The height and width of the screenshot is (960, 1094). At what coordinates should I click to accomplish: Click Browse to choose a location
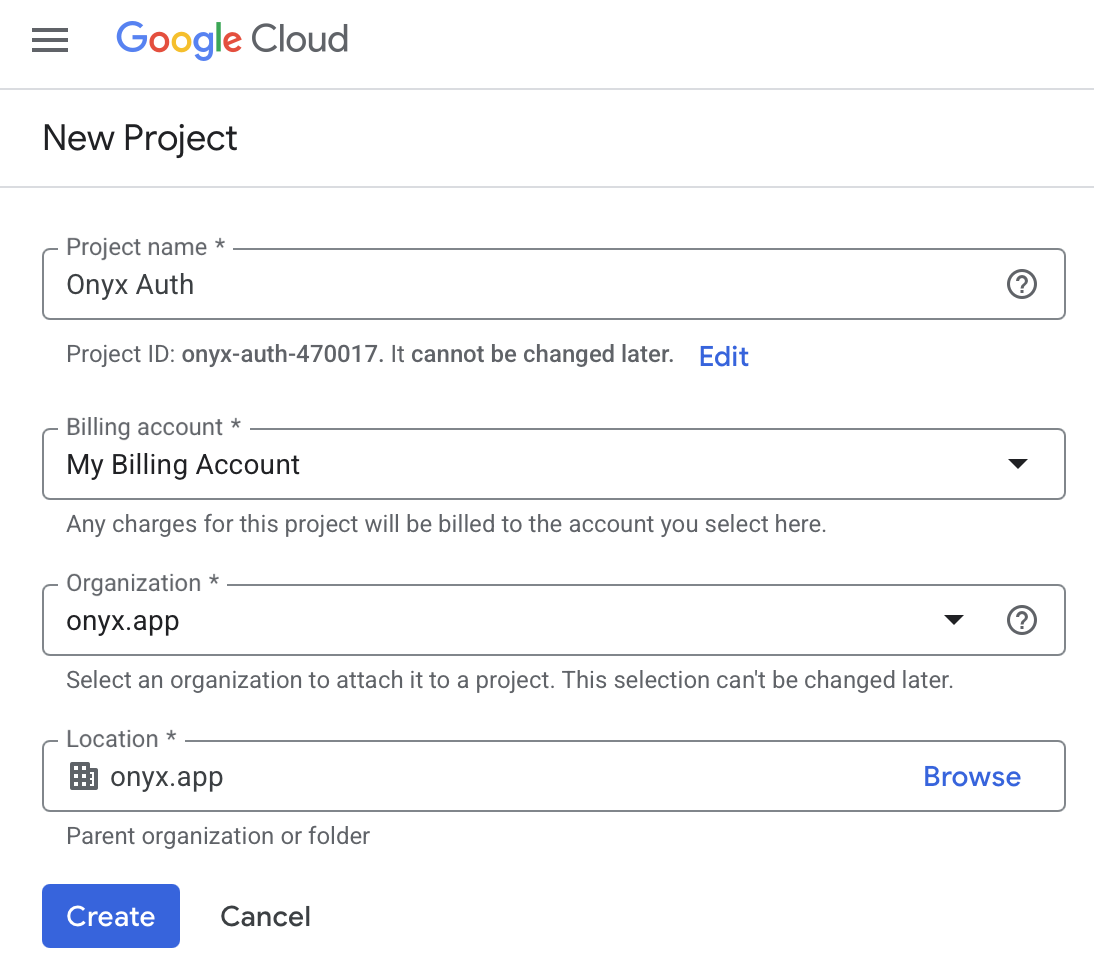pyautogui.click(x=971, y=775)
